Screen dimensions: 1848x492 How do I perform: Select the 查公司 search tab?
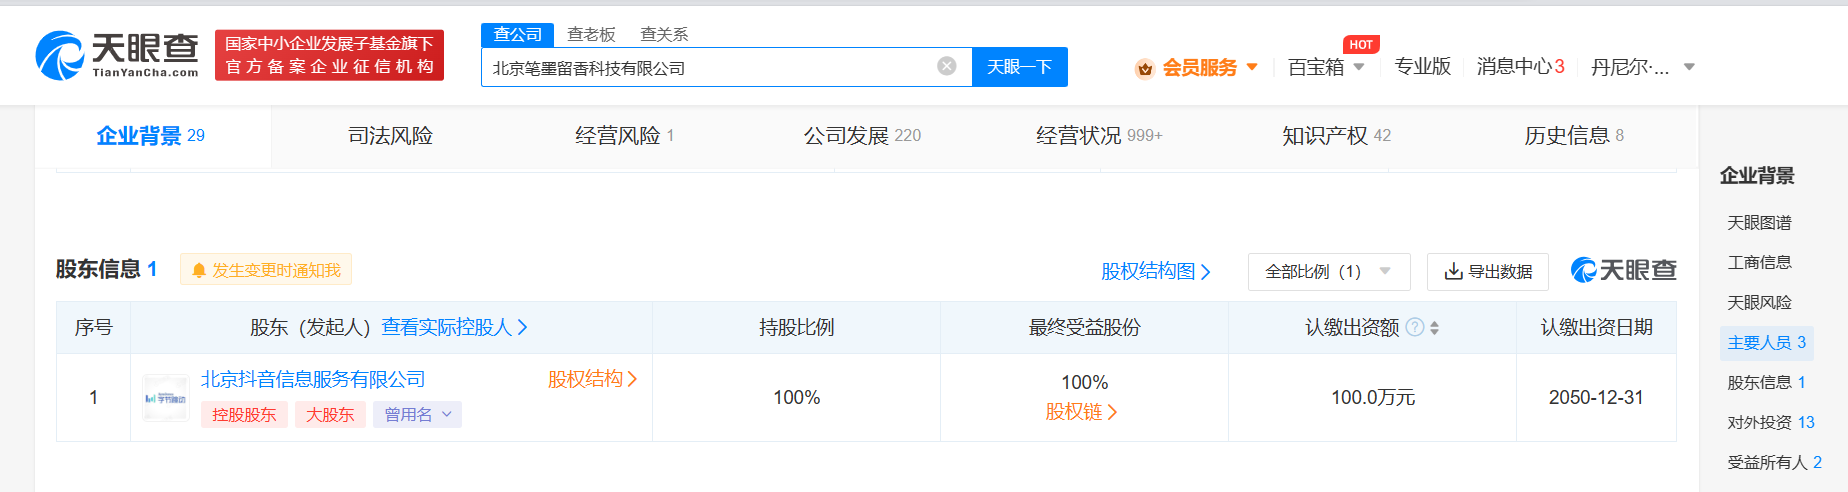point(517,34)
